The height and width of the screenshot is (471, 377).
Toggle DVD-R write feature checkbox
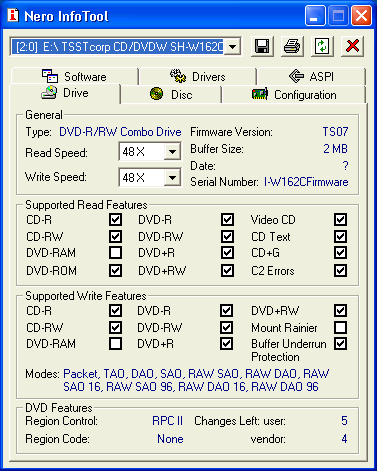[226, 311]
